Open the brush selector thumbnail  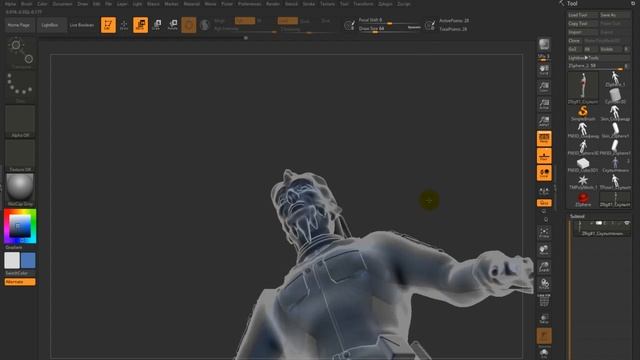click(20, 53)
